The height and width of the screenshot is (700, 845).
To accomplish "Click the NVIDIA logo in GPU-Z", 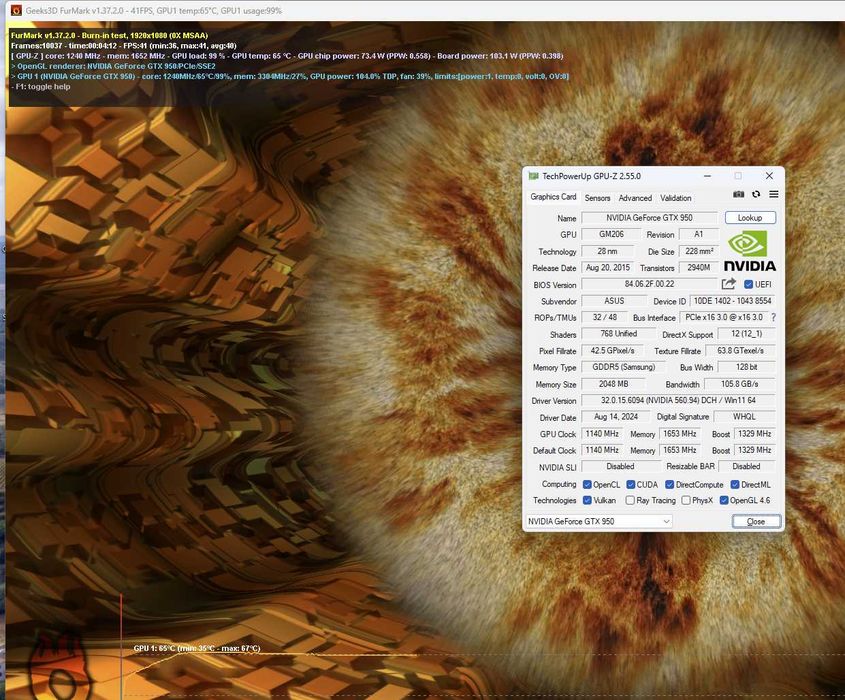I will (x=750, y=252).
